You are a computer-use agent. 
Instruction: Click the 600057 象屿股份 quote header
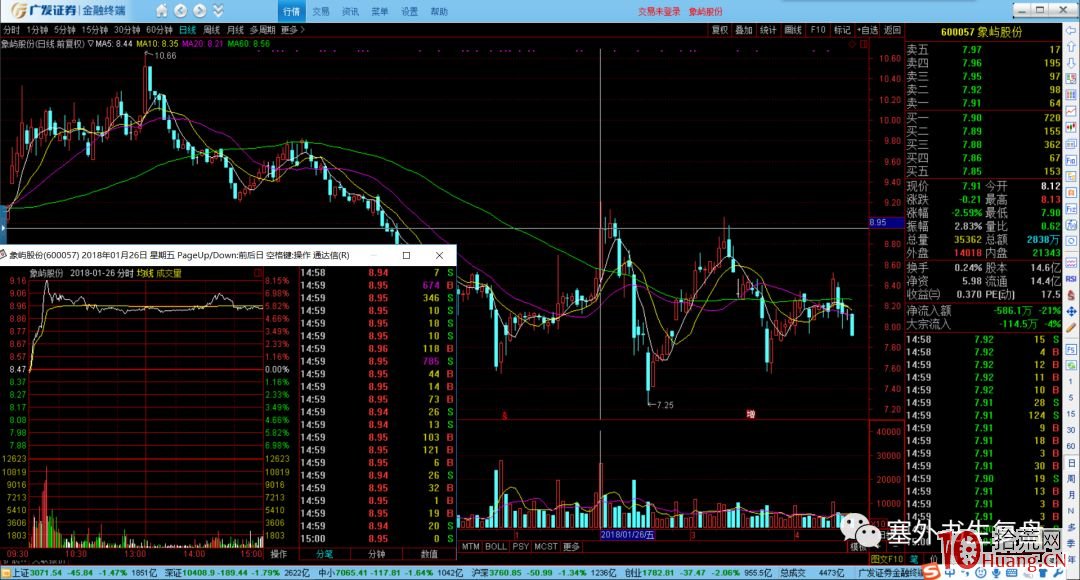coord(982,32)
